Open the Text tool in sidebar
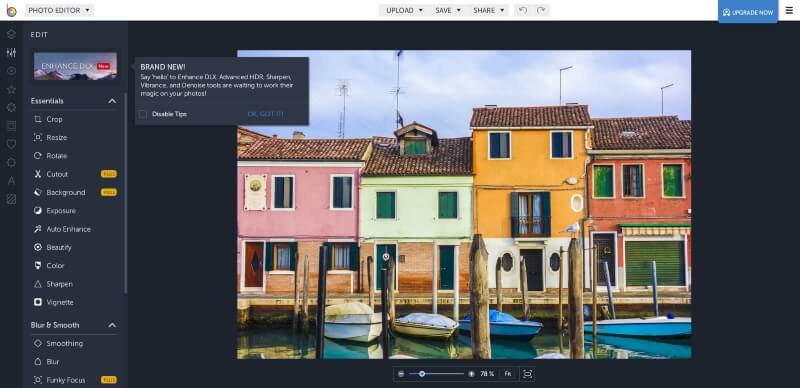 (x=11, y=180)
